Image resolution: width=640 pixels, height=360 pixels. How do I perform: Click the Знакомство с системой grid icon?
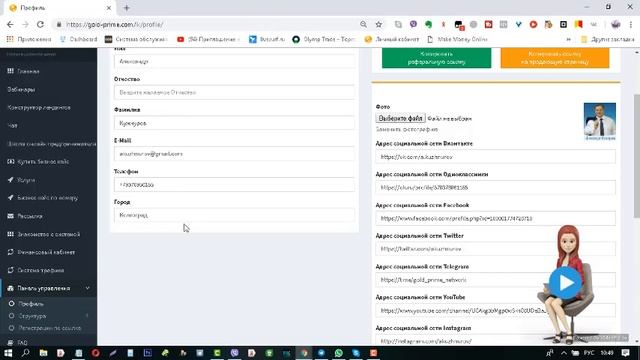11,234
